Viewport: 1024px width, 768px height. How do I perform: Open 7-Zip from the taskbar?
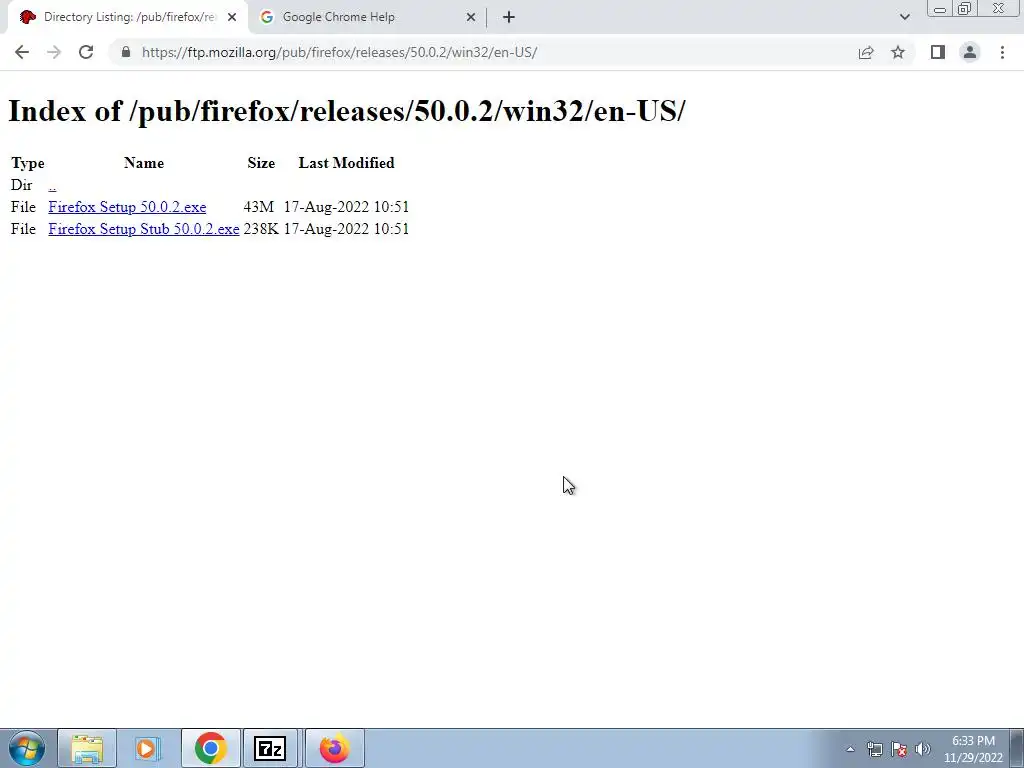(270, 748)
